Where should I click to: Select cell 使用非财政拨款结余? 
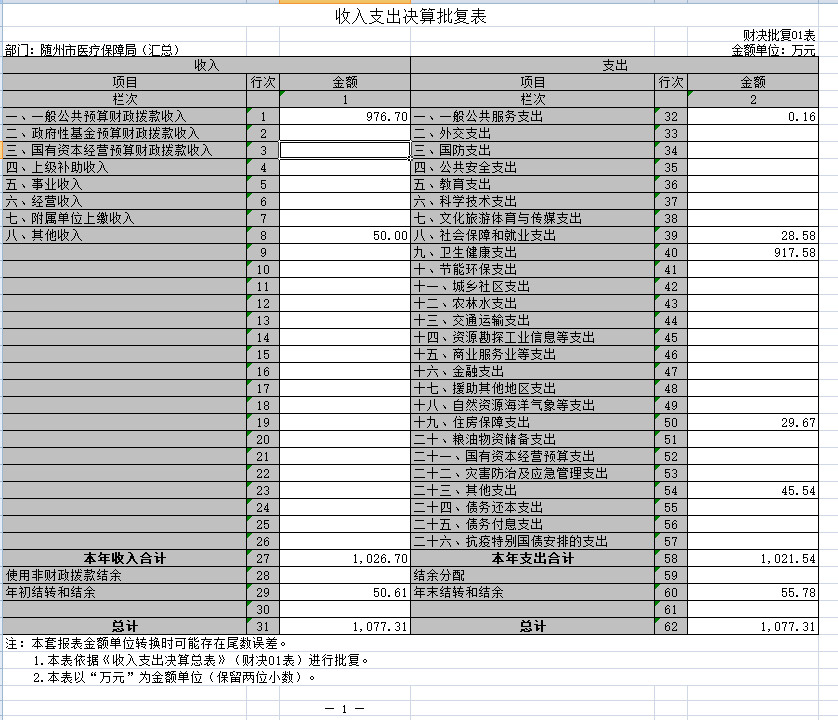tap(125, 576)
